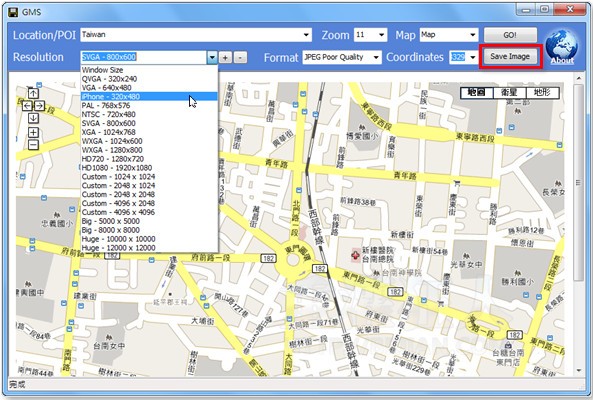Click the 忠義國小 label on the map
The height and width of the screenshot is (400, 593).
coord(57,223)
